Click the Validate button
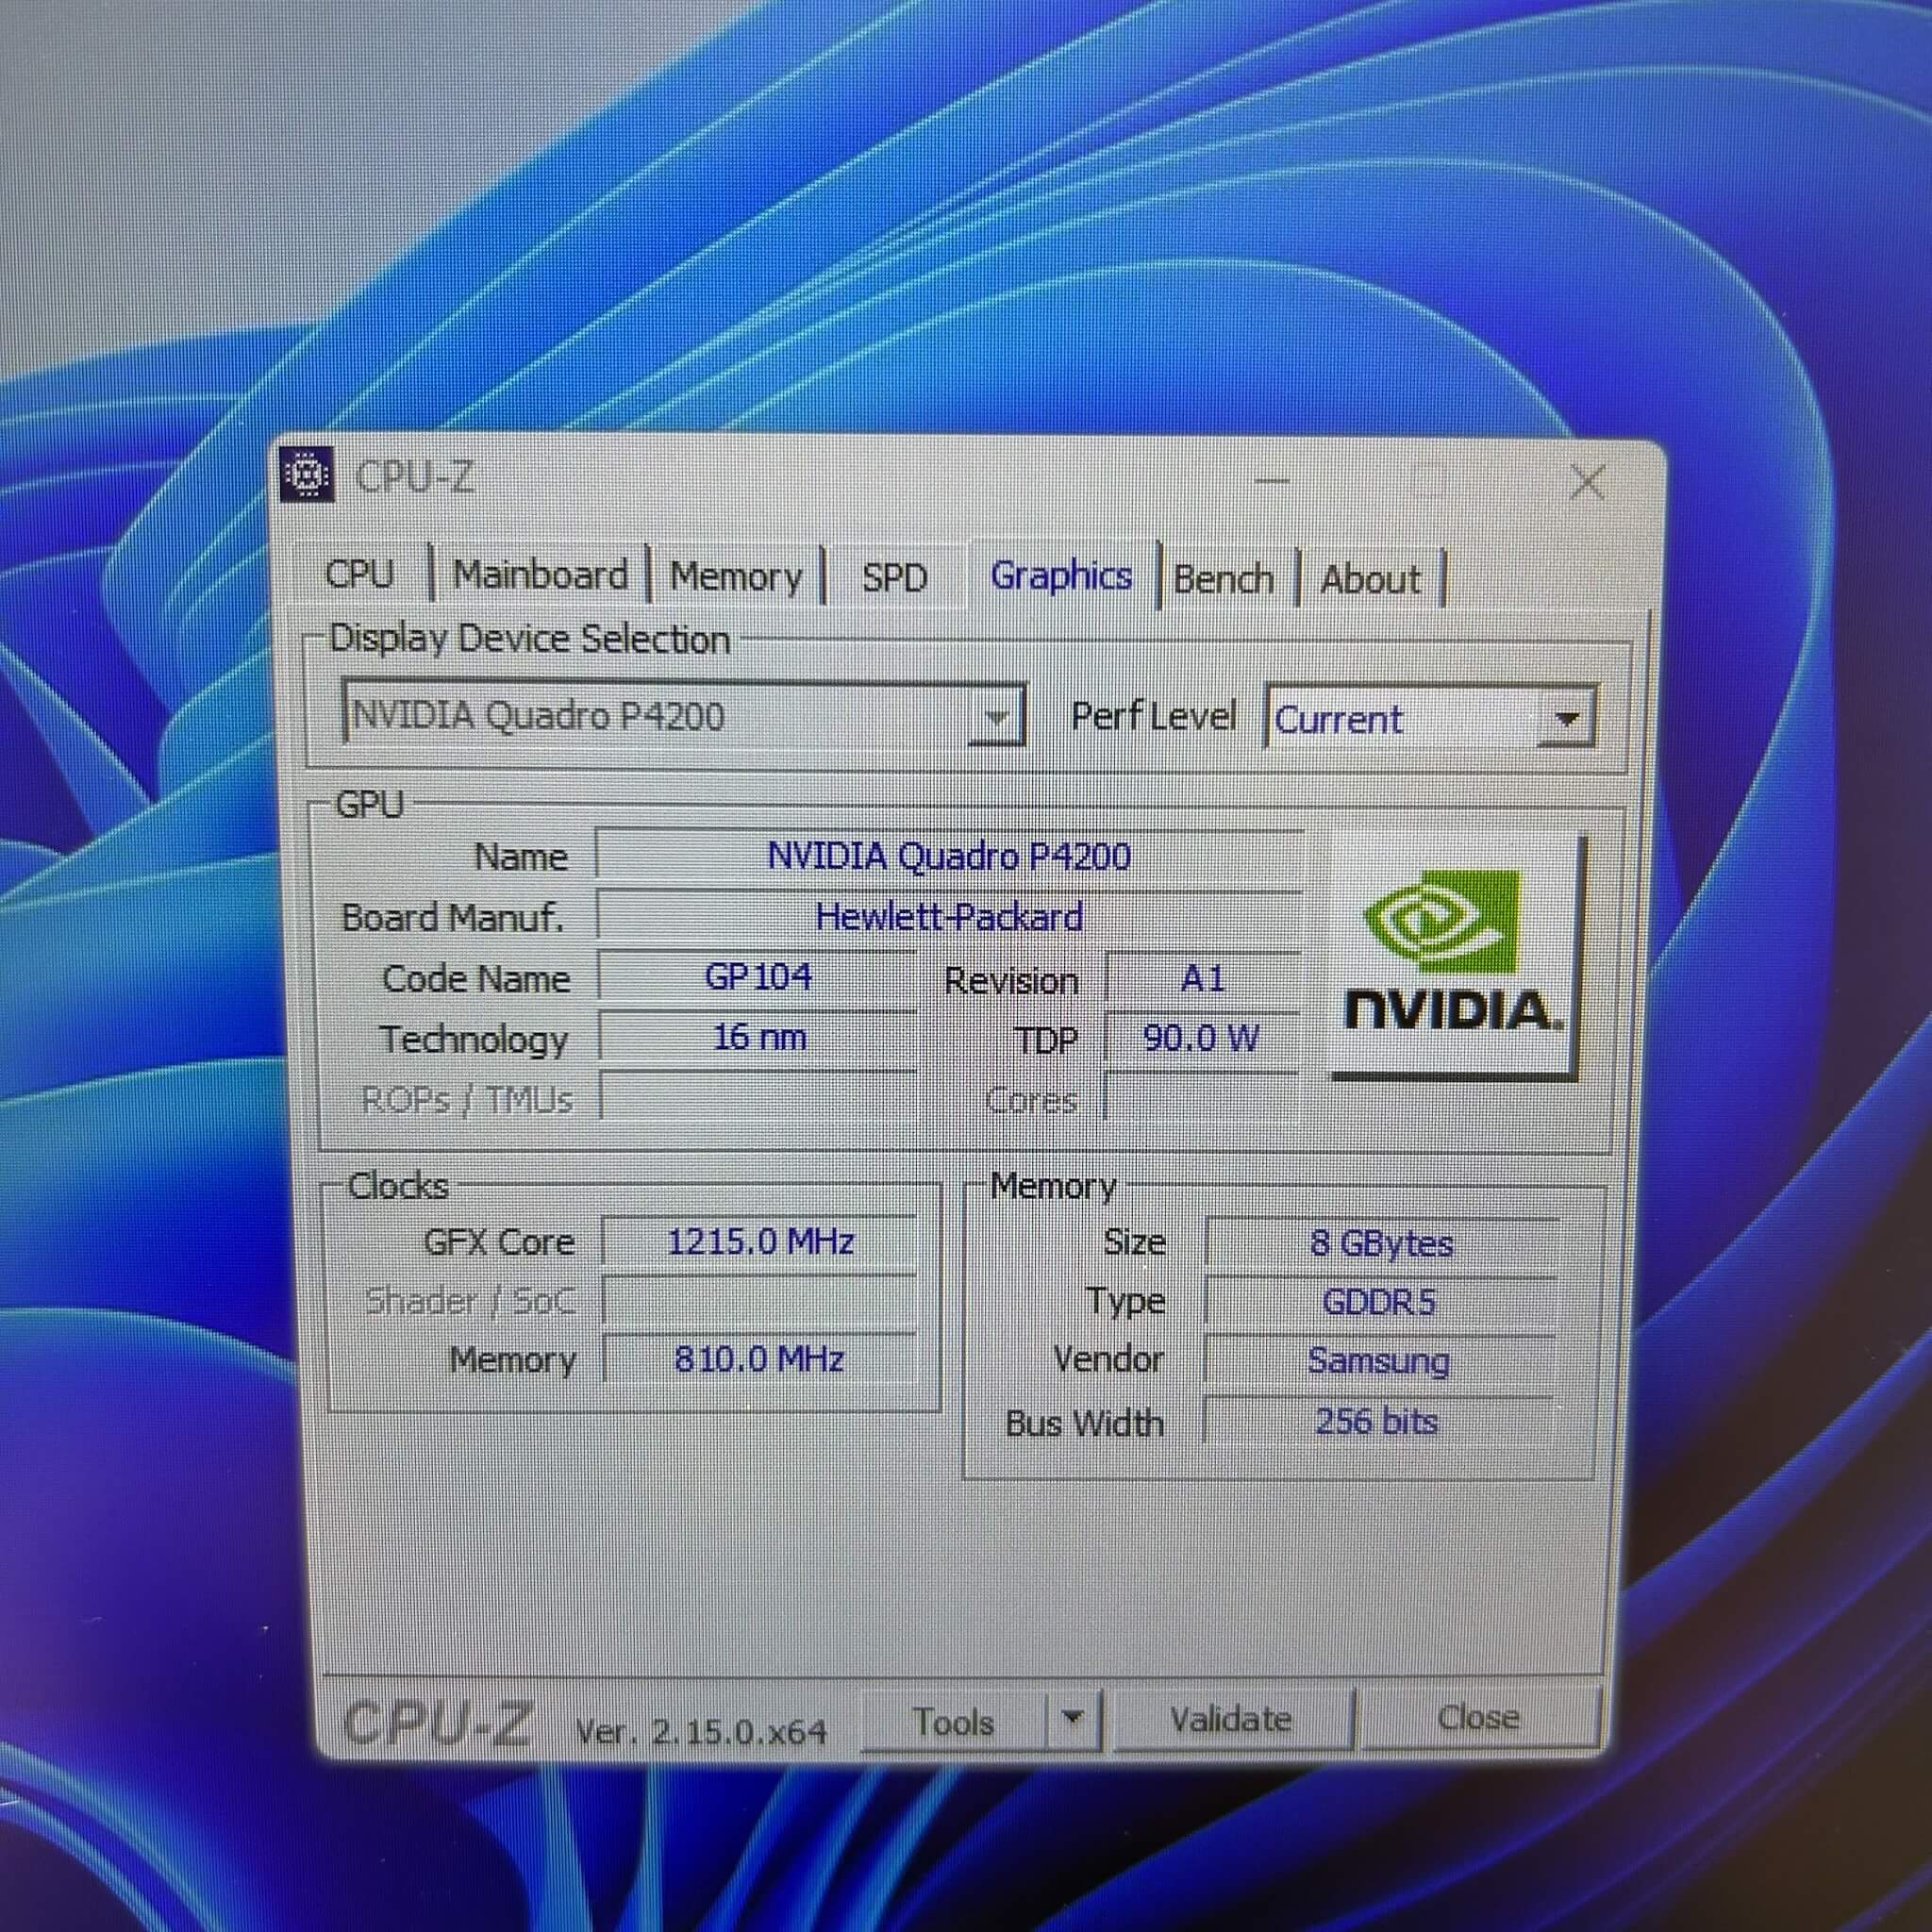The height and width of the screenshot is (1932, 1932). 1231,1719
